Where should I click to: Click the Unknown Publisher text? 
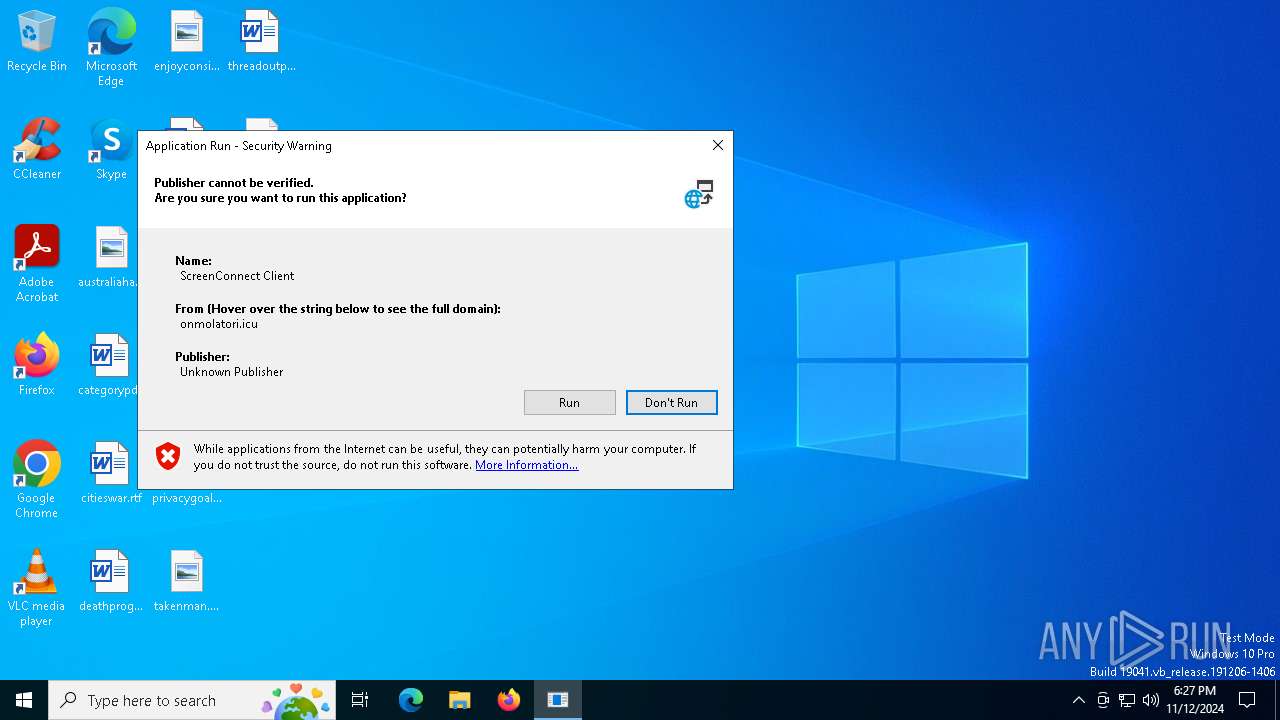(232, 372)
